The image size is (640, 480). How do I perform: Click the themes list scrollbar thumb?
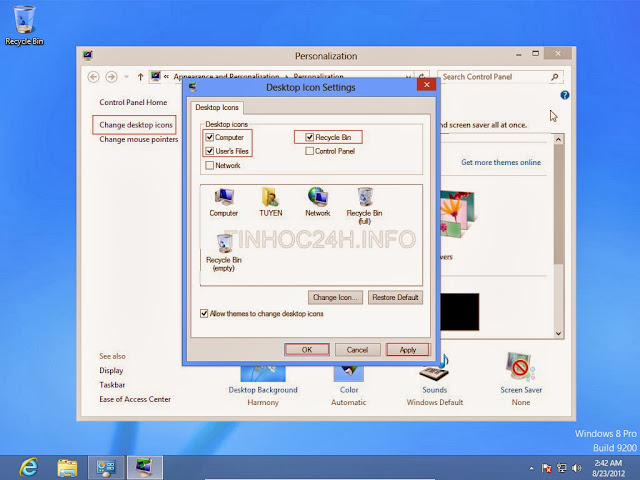(558, 204)
